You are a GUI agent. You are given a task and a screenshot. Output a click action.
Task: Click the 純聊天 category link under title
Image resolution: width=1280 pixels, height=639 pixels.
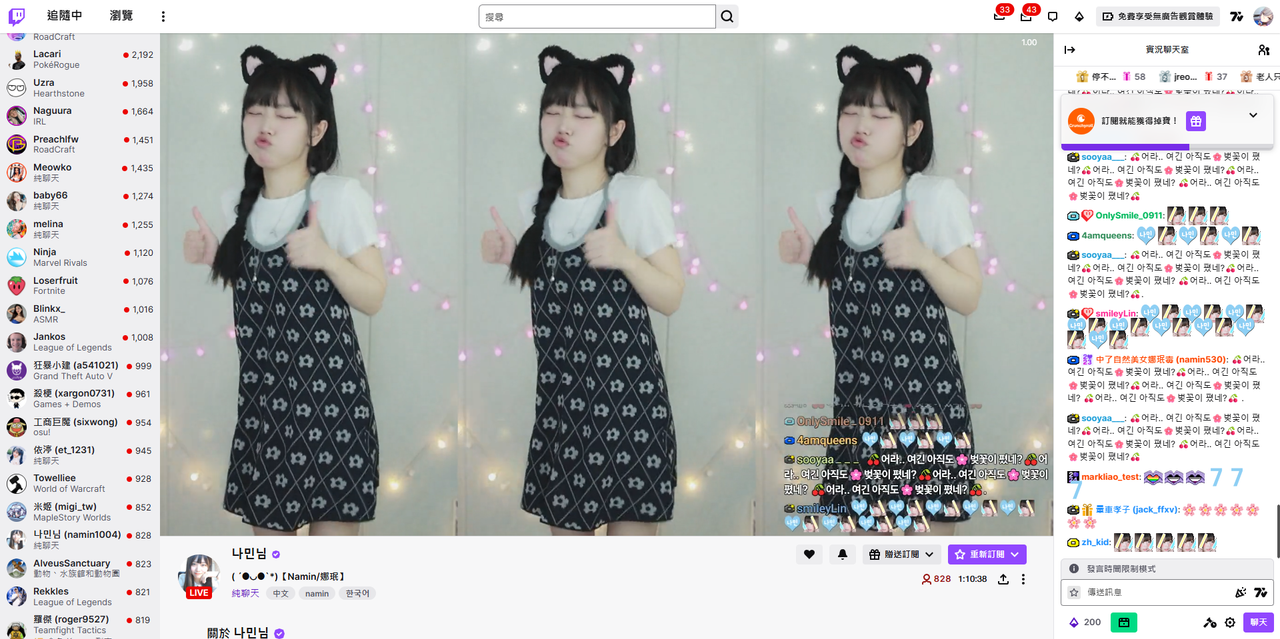tap(246, 593)
